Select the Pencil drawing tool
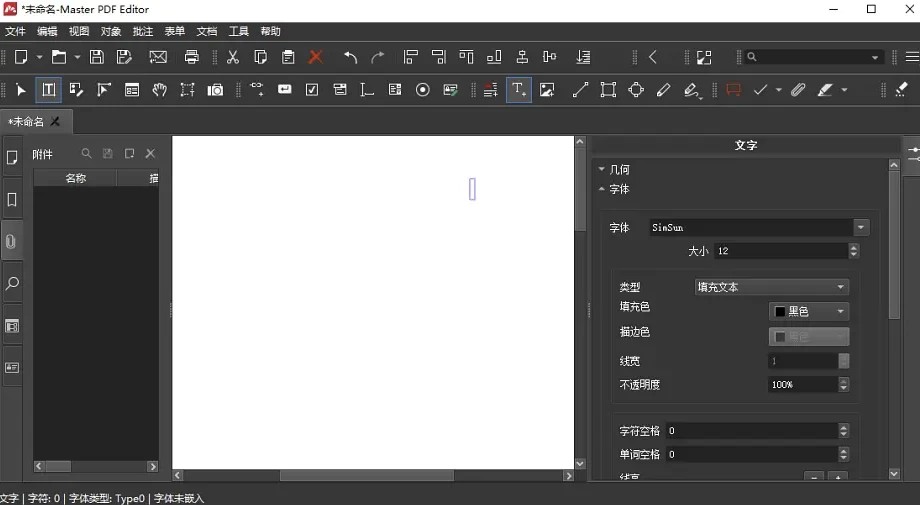The height and width of the screenshot is (505, 920). (x=663, y=90)
